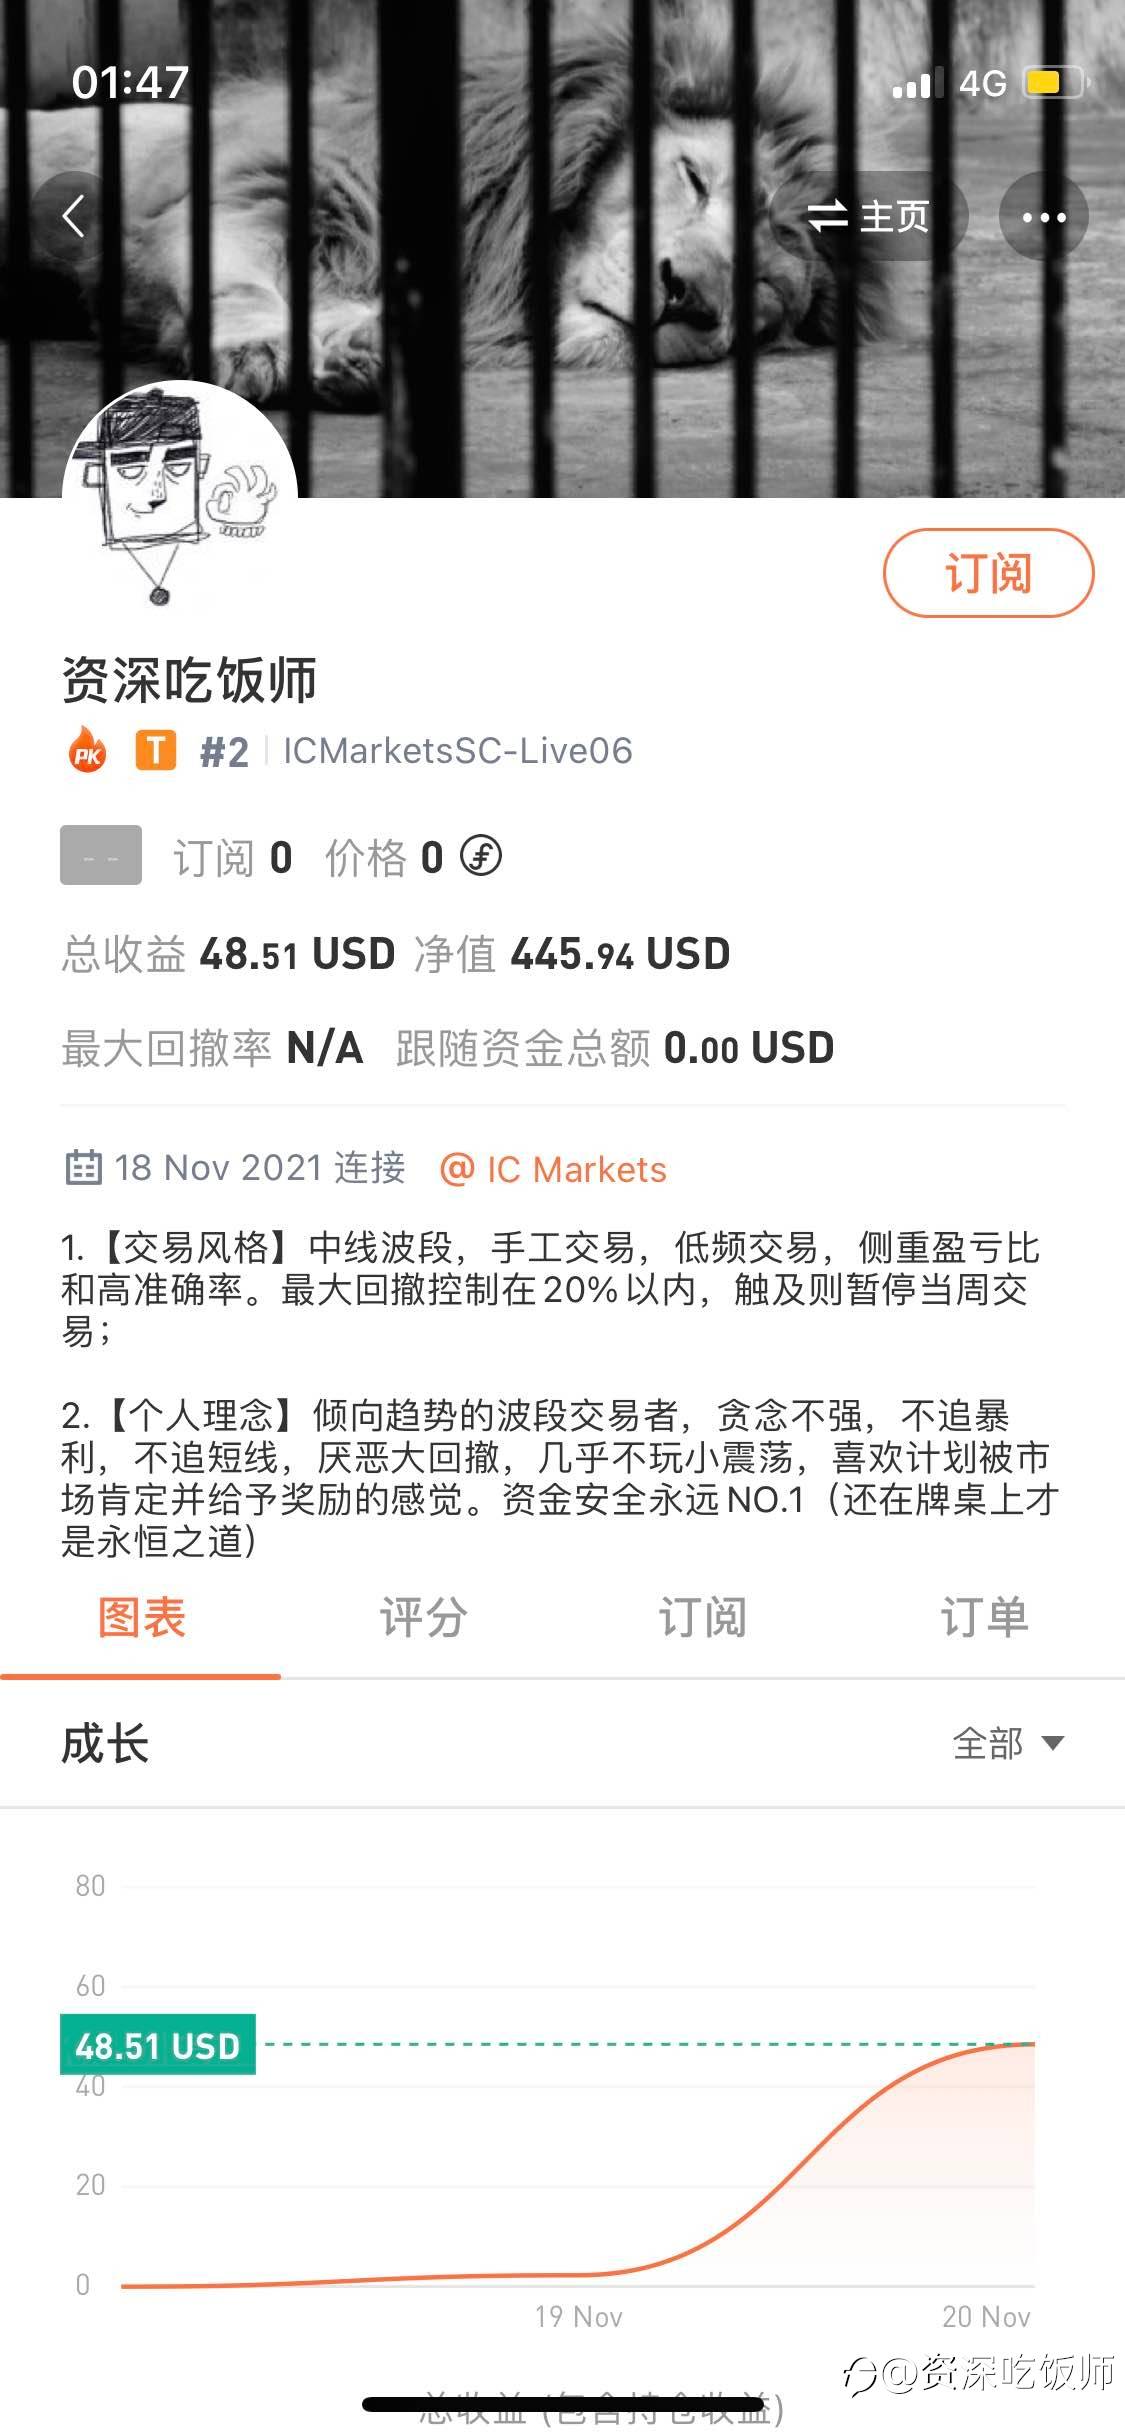Tap the orange 订阅 subscribe button
This screenshot has width=1125, height=2436.
tap(988, 573)
